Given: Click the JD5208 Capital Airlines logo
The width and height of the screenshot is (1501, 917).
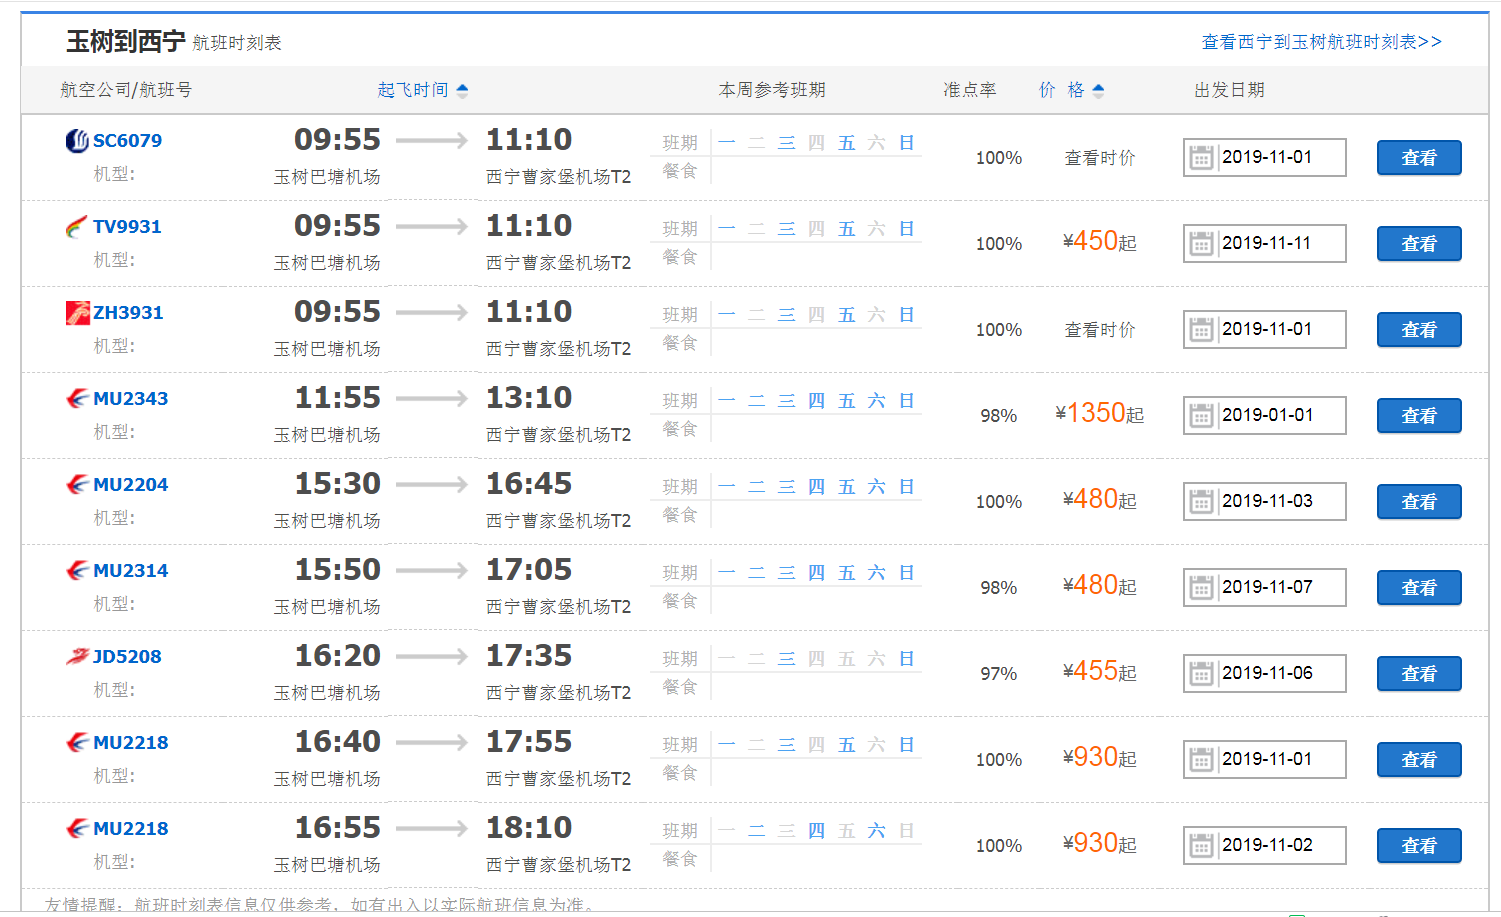Looking at the screenshot, I should [x=77, y=657].
